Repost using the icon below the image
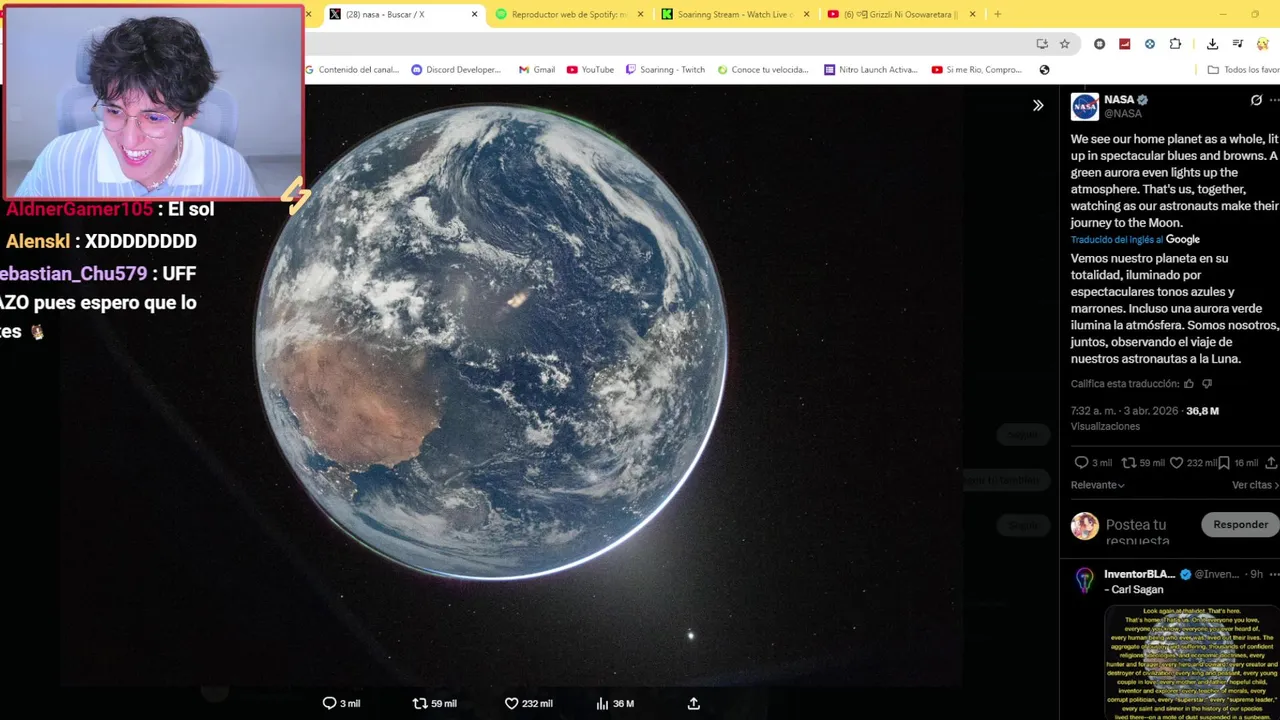This screenshot has width=1280, height=720. (x=420, y=704)
